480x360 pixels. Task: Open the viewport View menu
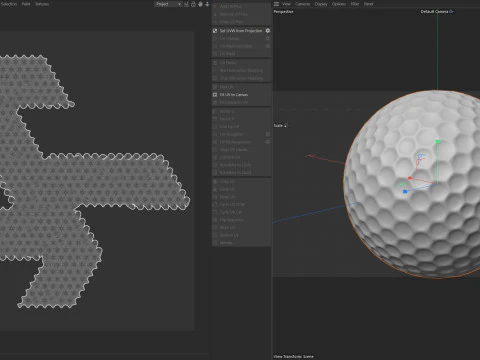286,4
